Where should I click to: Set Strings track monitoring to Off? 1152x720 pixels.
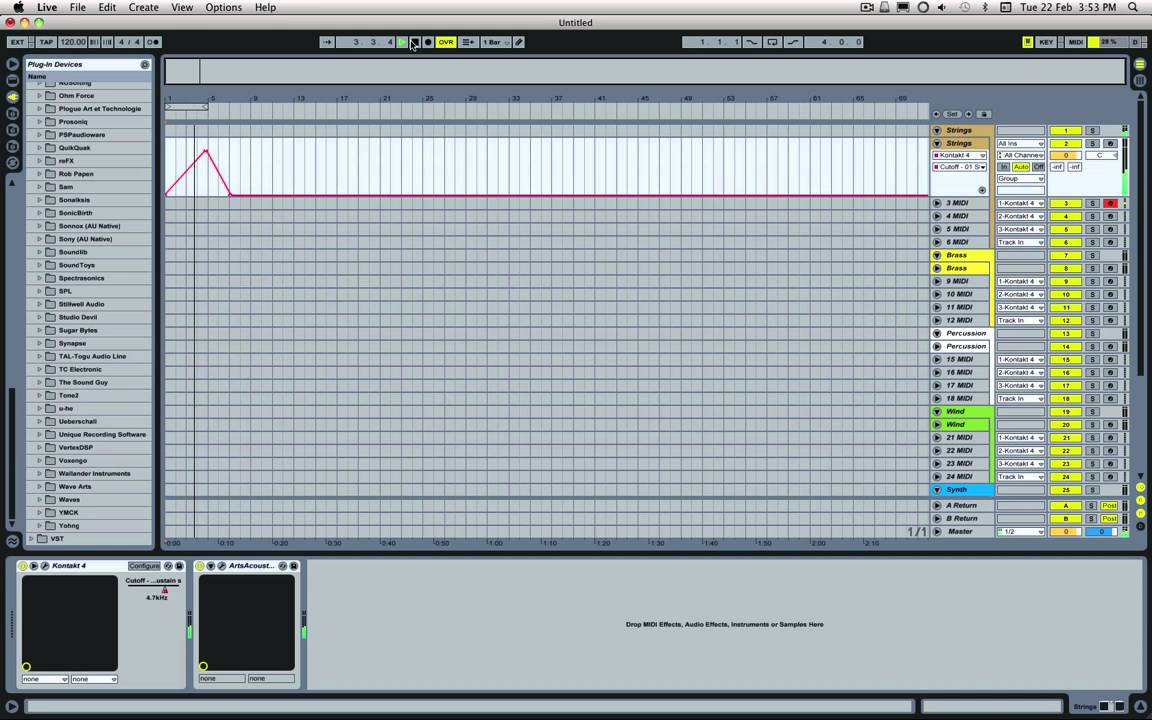1038,167
